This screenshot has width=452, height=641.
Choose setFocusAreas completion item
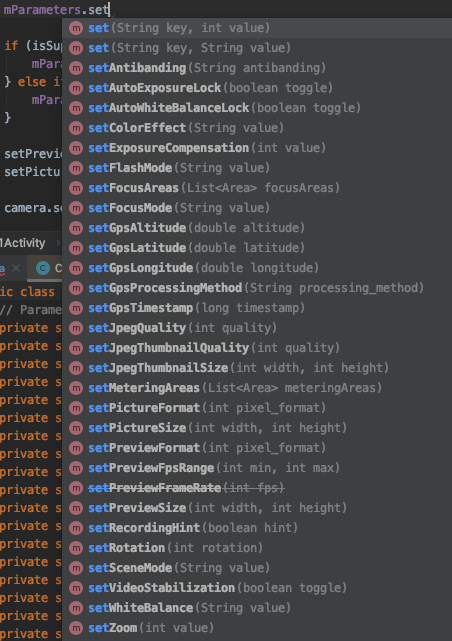point(257,188)
